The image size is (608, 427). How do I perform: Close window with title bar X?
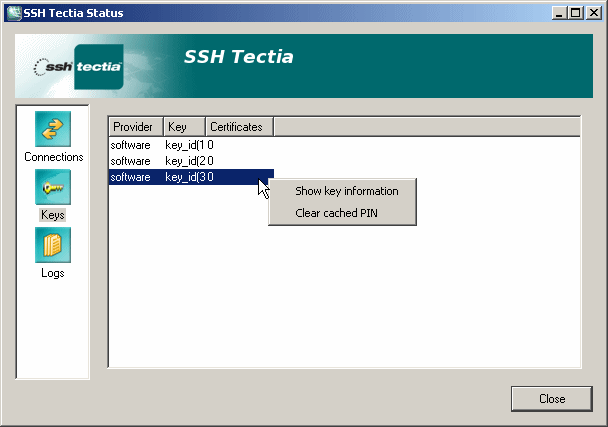pyautogui.click(x=594, y=13)
